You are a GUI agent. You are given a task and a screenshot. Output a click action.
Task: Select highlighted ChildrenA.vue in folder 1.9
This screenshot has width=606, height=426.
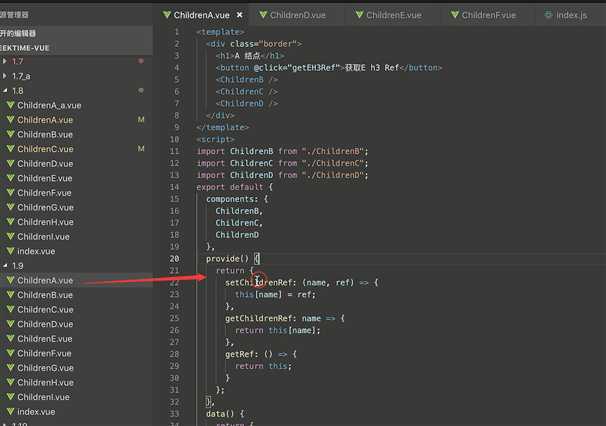click(x=45, y=280)
